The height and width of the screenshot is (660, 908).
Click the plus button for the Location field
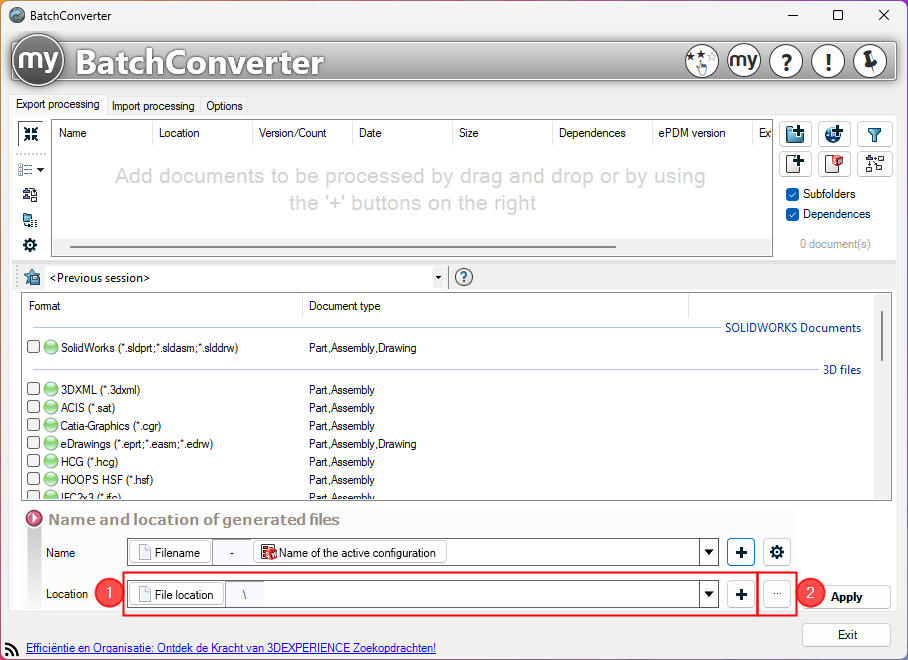pos(741,594)
